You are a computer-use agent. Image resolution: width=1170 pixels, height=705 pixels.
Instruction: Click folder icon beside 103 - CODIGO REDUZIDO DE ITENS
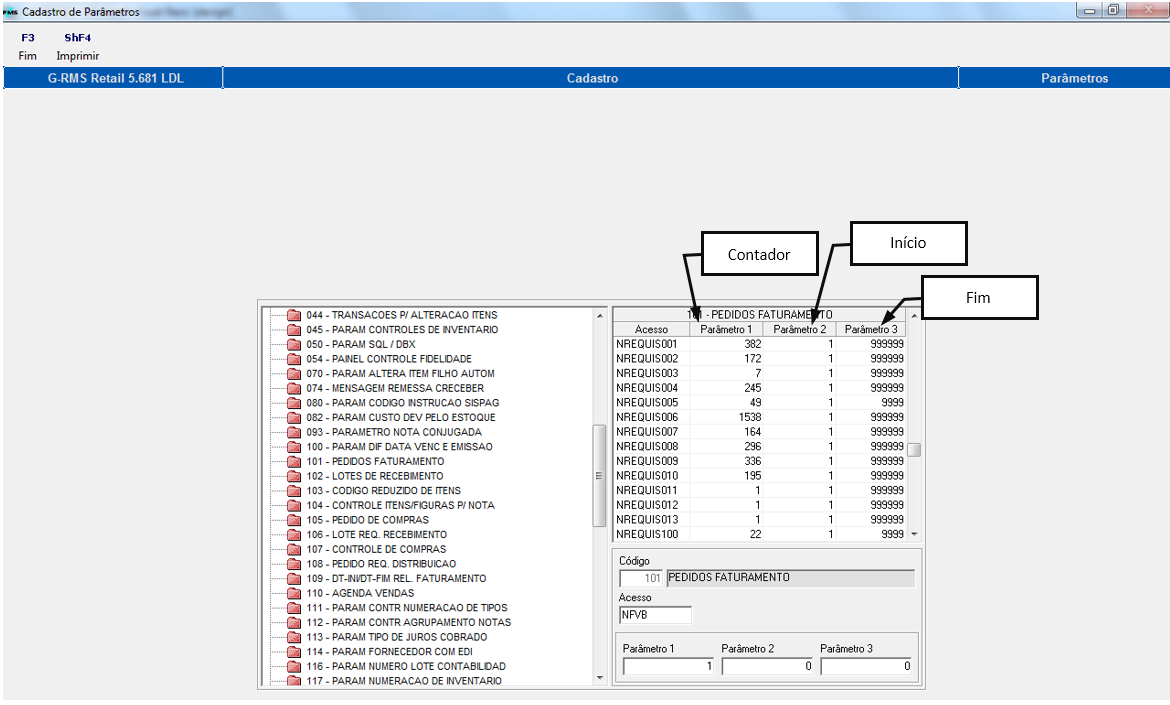click(294, 491)
